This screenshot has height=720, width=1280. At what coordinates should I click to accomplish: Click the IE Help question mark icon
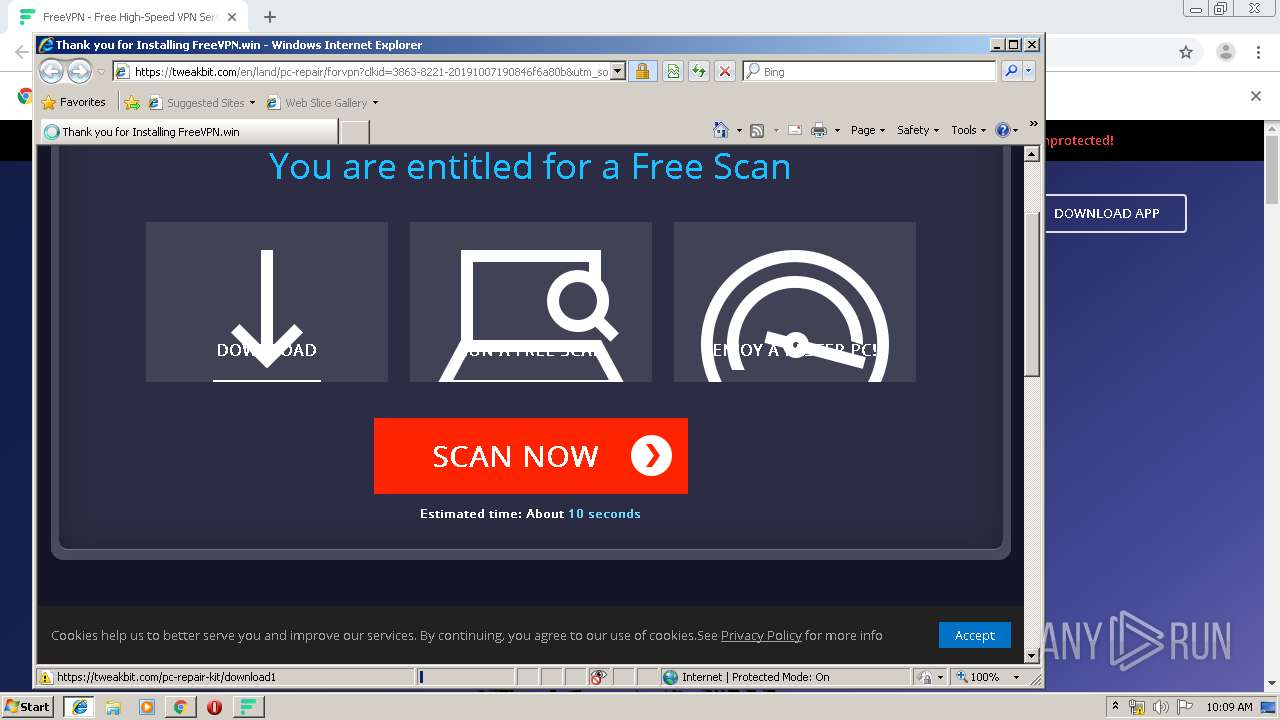[x=1003, y=130]
